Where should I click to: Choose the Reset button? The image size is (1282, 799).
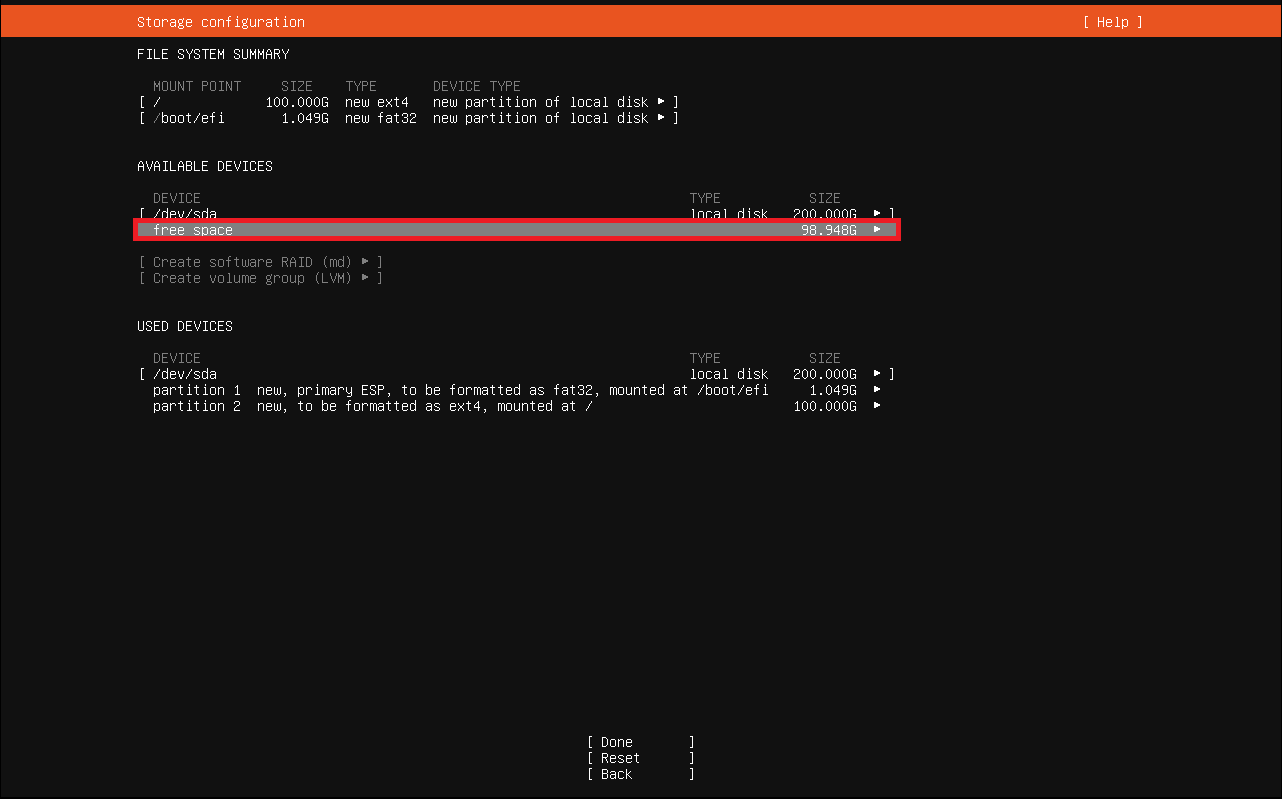click(x=641, y=758)
